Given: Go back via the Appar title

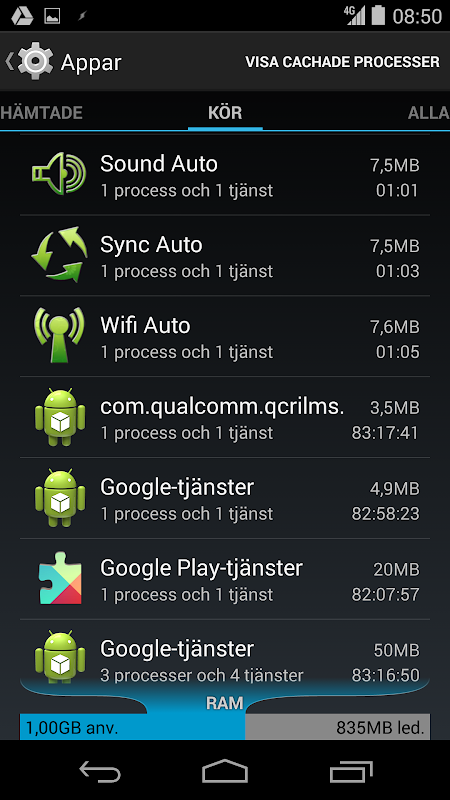Looking at the screenshot, I should click(91, 62).
